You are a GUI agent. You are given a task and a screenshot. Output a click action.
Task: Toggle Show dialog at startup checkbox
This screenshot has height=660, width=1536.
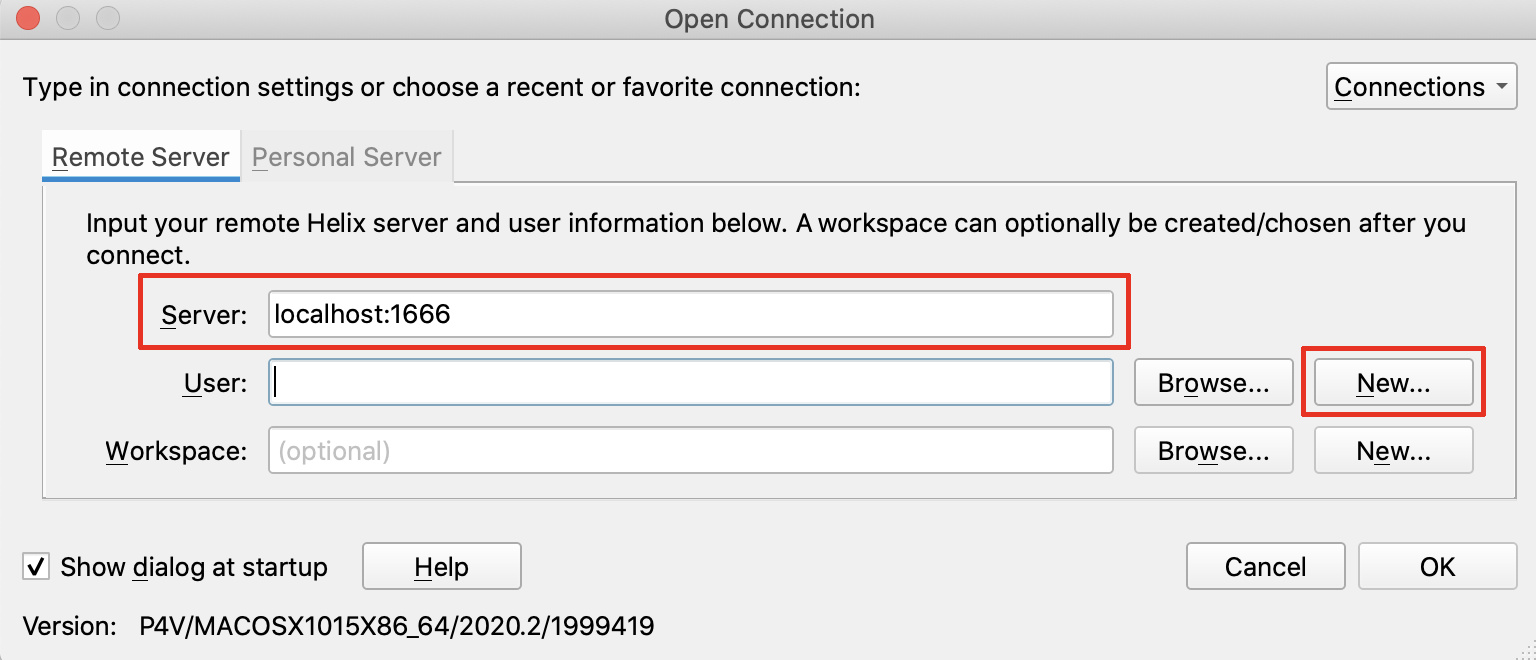coord(36,567)
